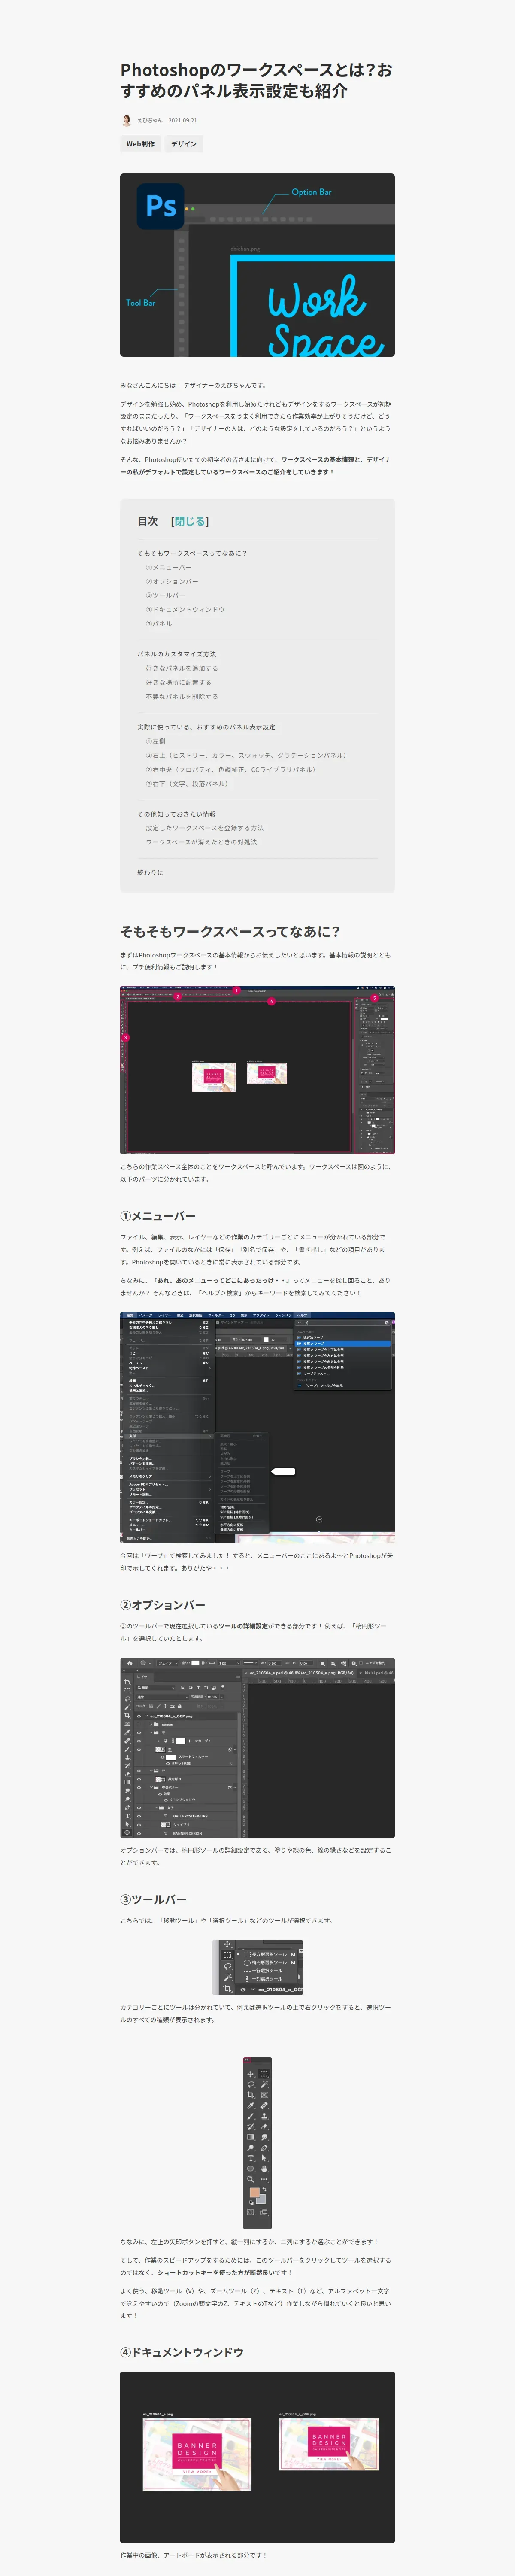The height and width of the screenshot is (2576, 515).
Task: Select the Frame tool icon
Action: tap(264, 2095)
